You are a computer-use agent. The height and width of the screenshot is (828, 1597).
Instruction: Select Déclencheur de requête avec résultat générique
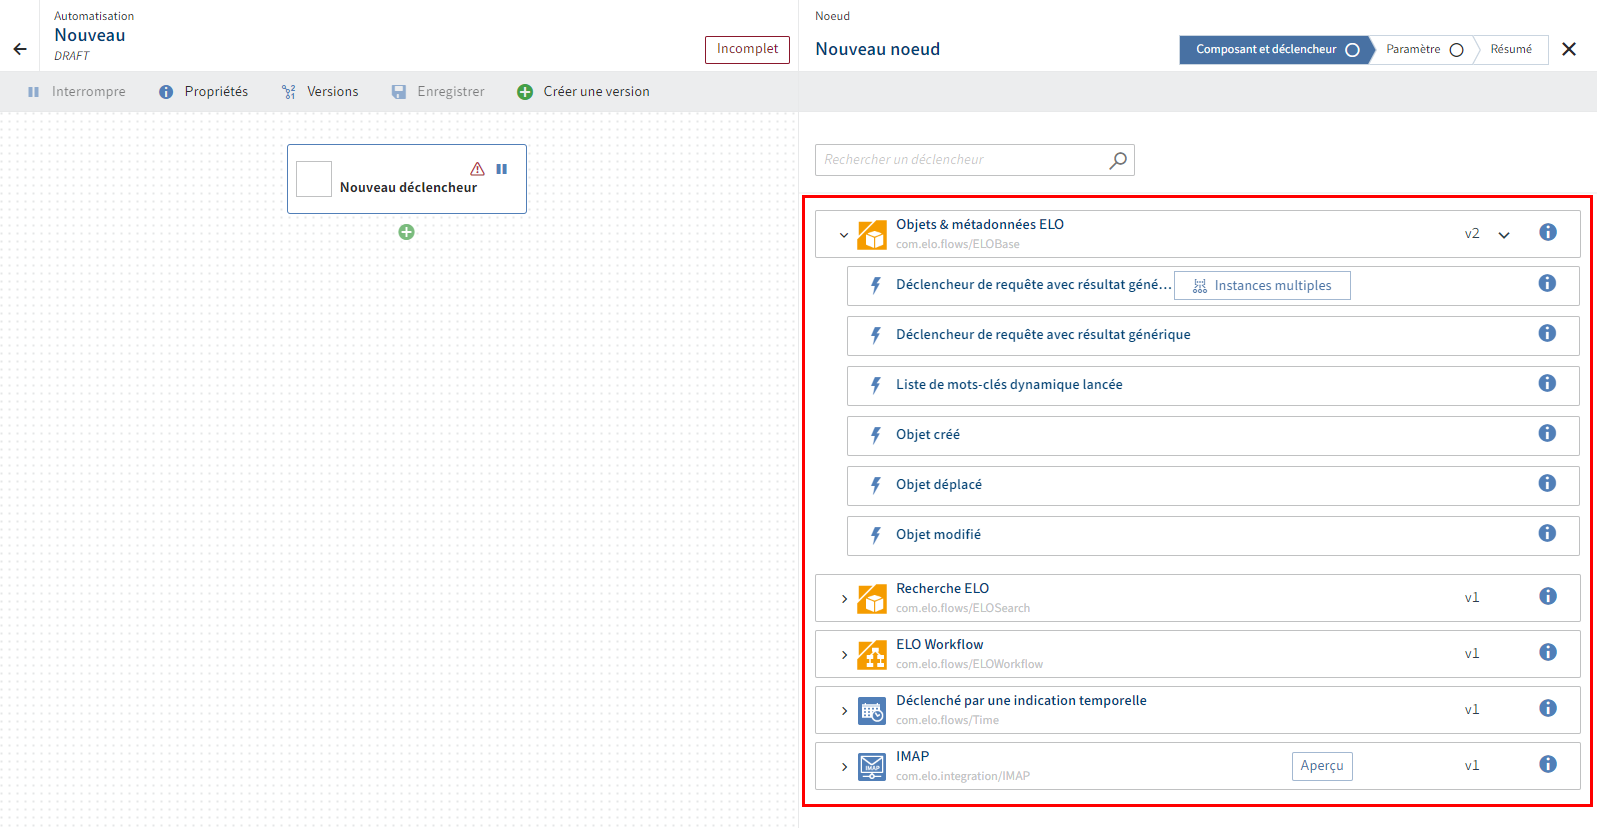[x=1213, y=336]
